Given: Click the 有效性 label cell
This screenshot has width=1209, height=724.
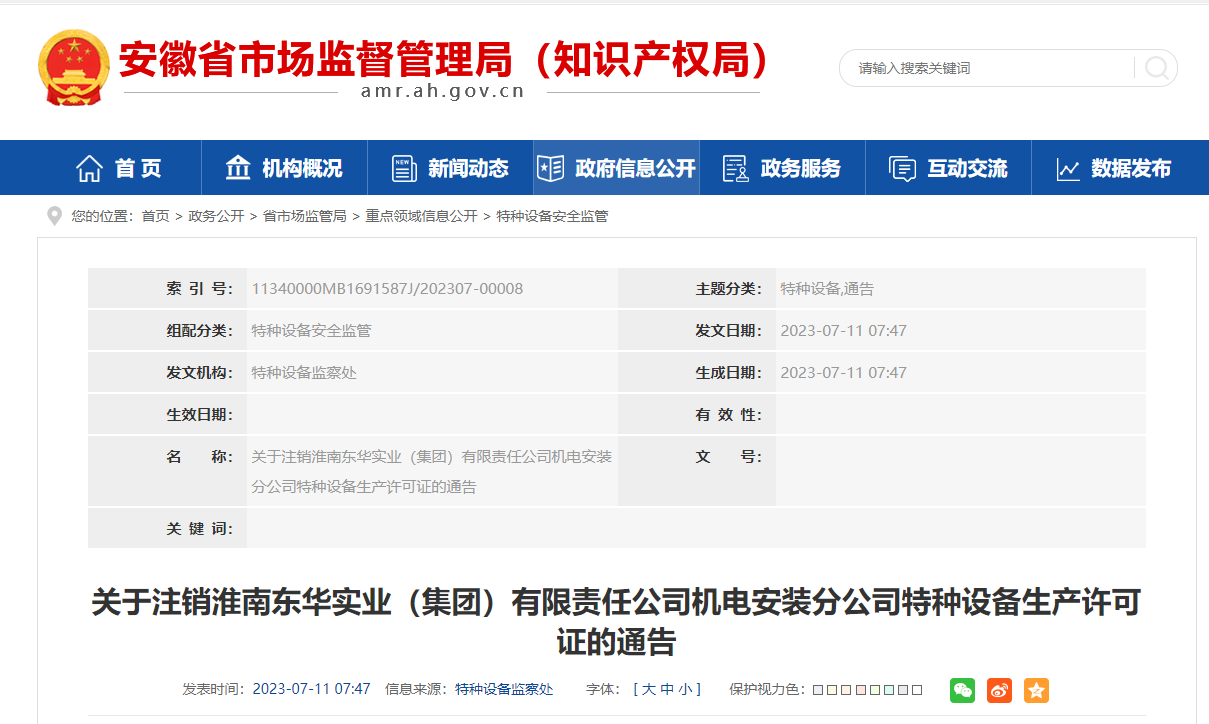Looking at the screenshot, I should (x=697, y=415).
